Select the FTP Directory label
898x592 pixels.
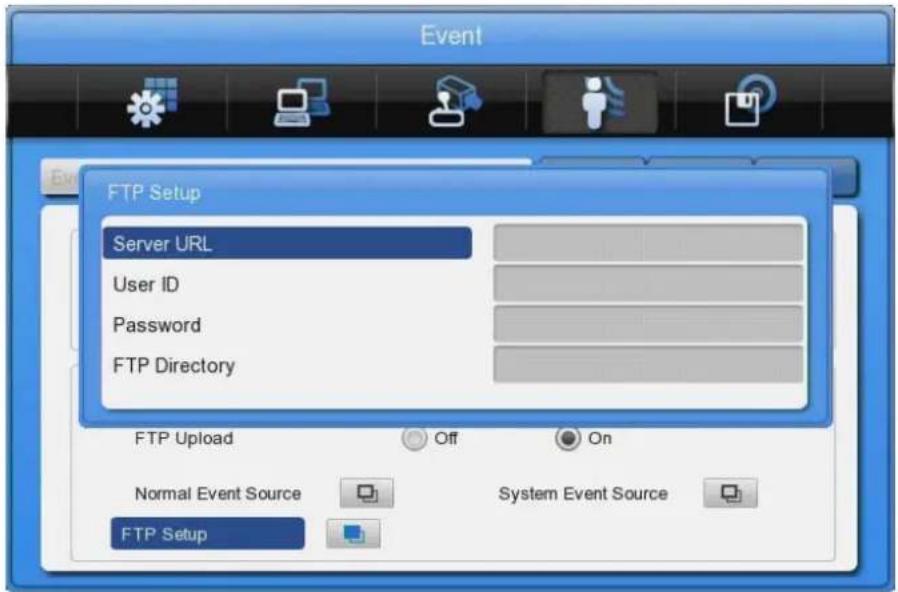174,366
